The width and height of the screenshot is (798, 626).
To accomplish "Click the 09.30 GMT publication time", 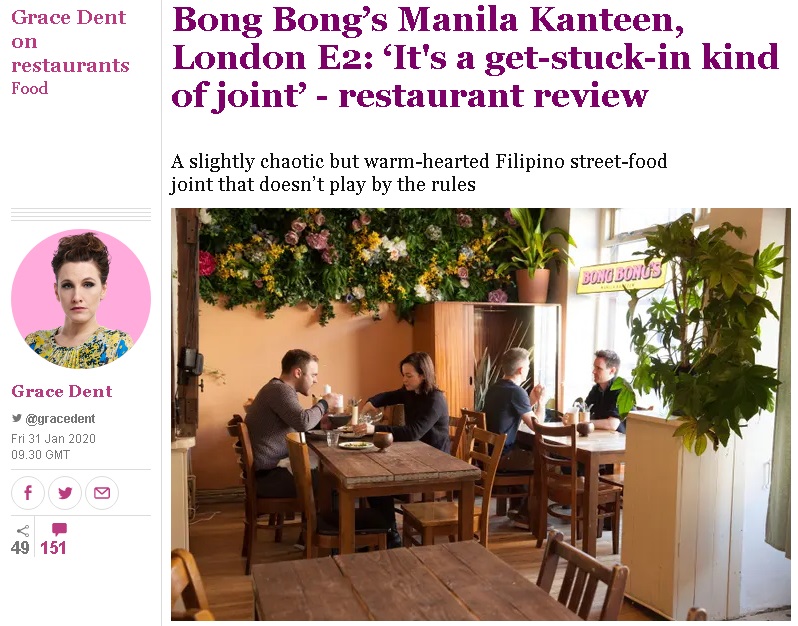I will pos(41,454).
